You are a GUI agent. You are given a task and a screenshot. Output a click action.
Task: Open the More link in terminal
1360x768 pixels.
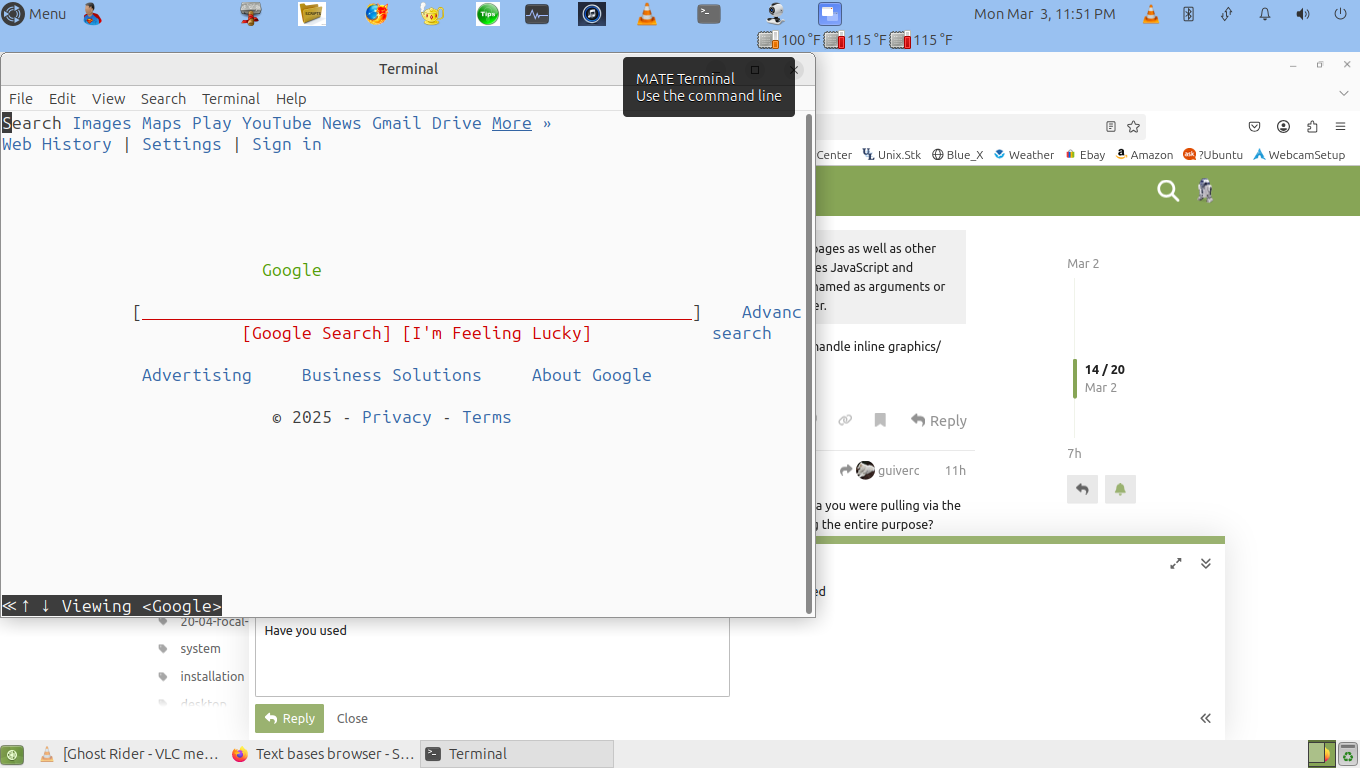[x=512, y=123]
